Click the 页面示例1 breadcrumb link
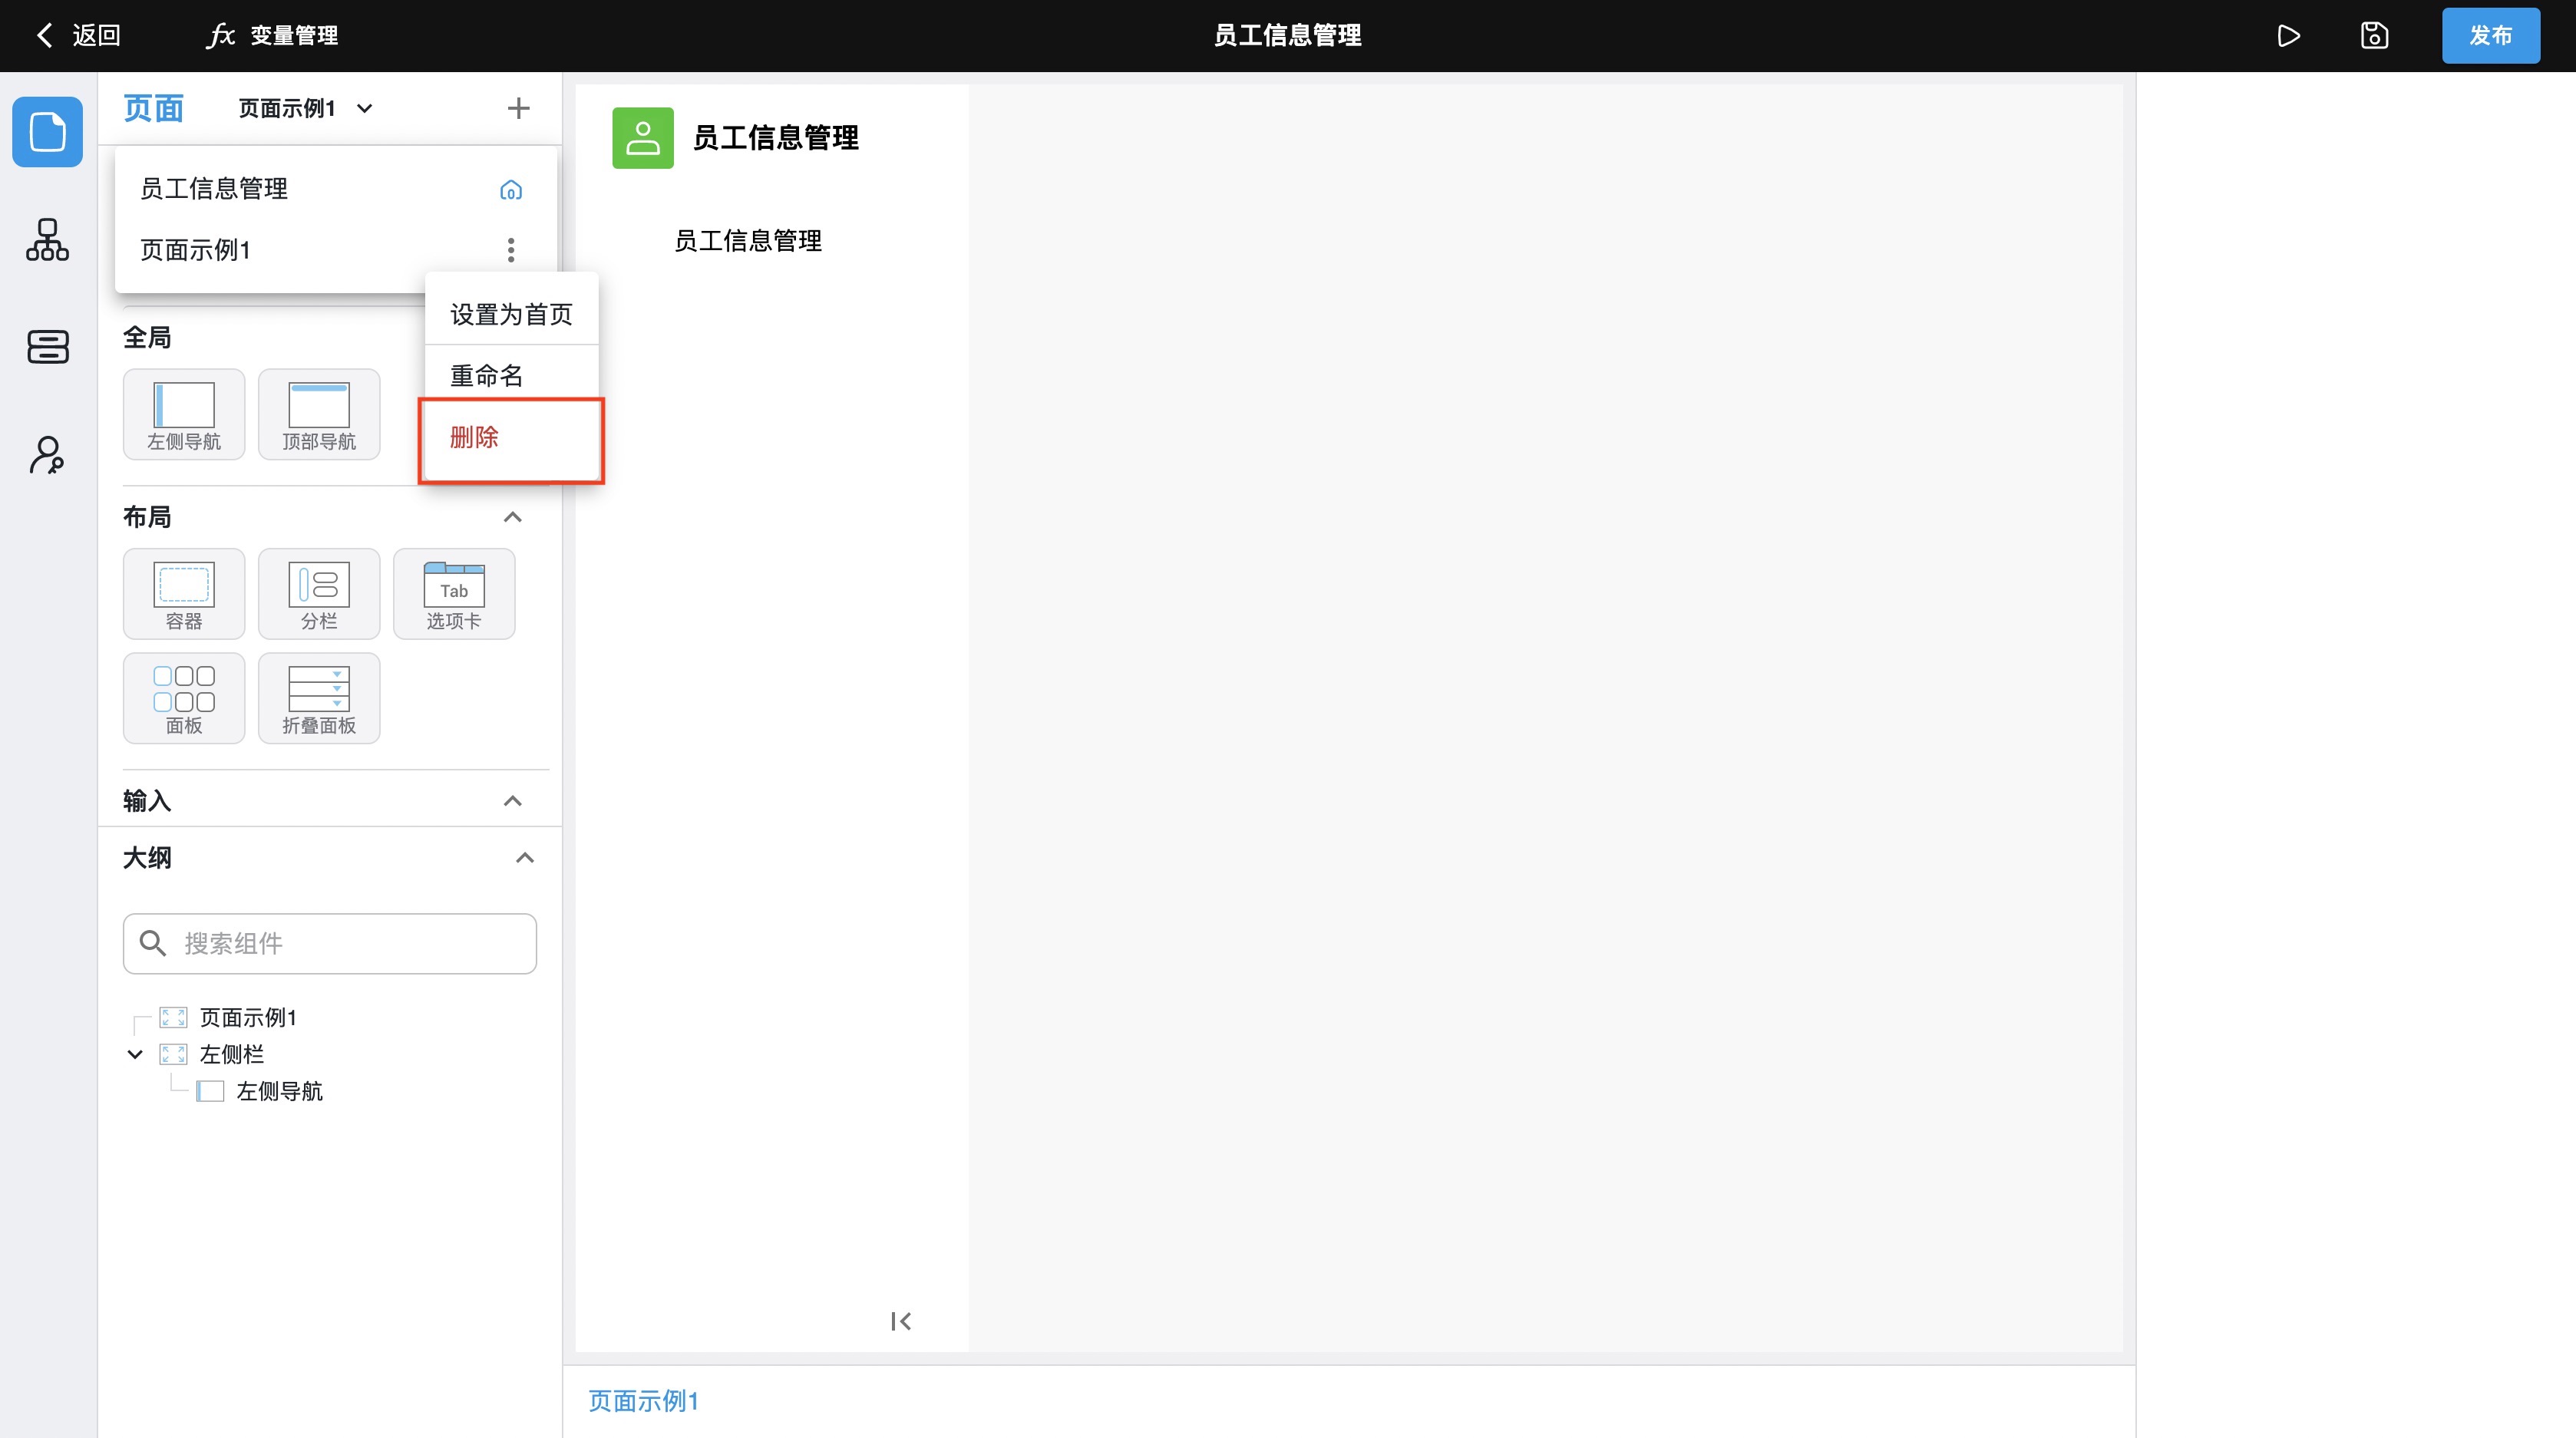 point(643,1401)
